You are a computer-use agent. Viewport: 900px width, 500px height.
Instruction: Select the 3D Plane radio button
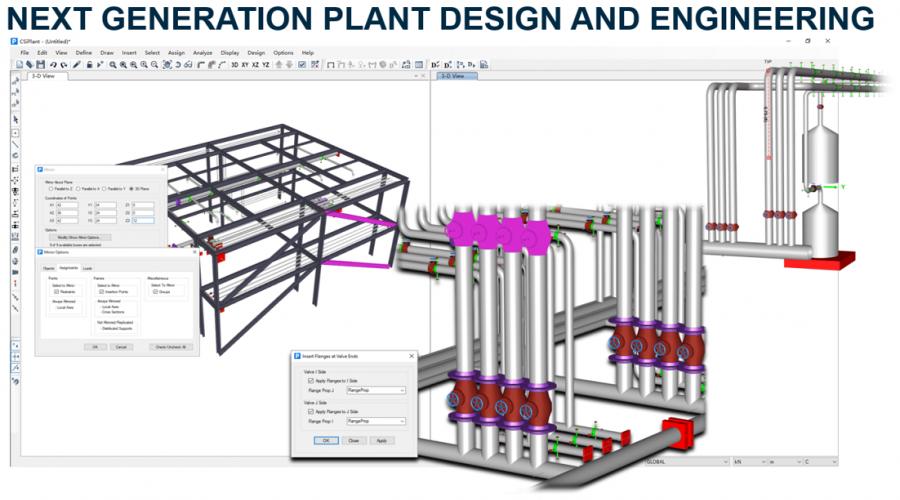pyautogui.click(x=131, y=188)
